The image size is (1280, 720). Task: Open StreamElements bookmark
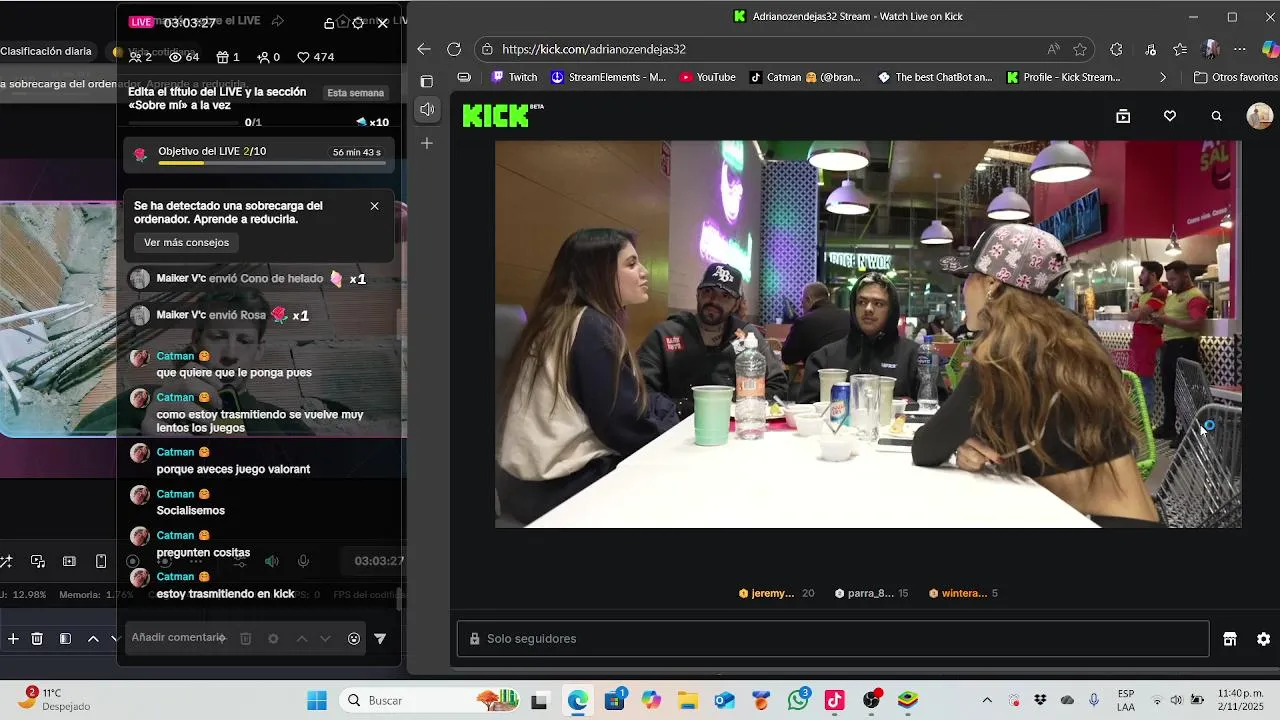[x=609, y=77]
